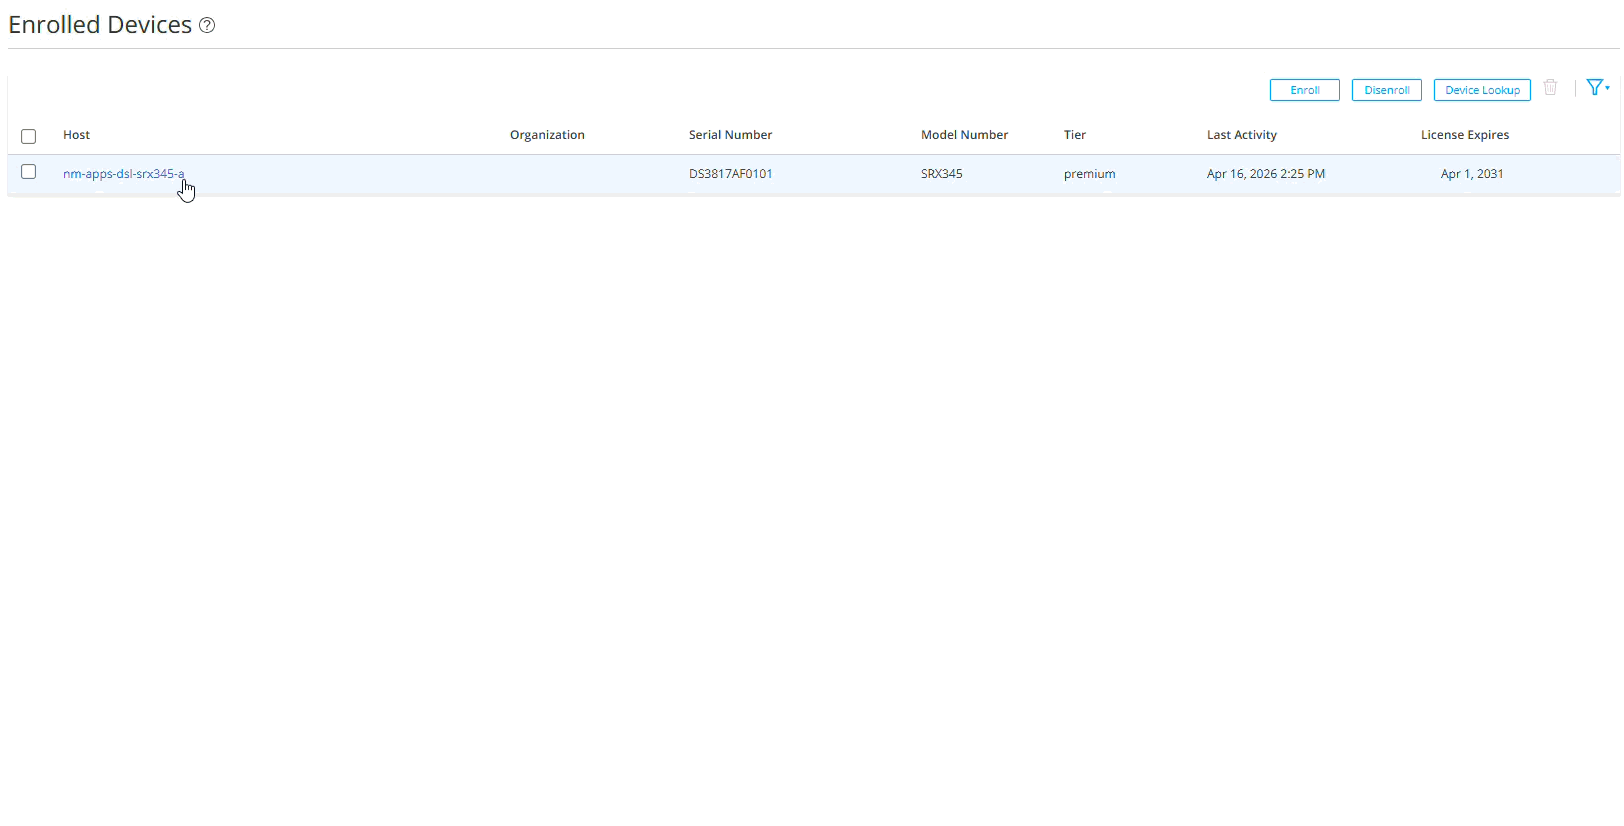Viewport: 1624px width, 826px height.
Task: Click the Model Number column header
Action: (x=964, y=135)
